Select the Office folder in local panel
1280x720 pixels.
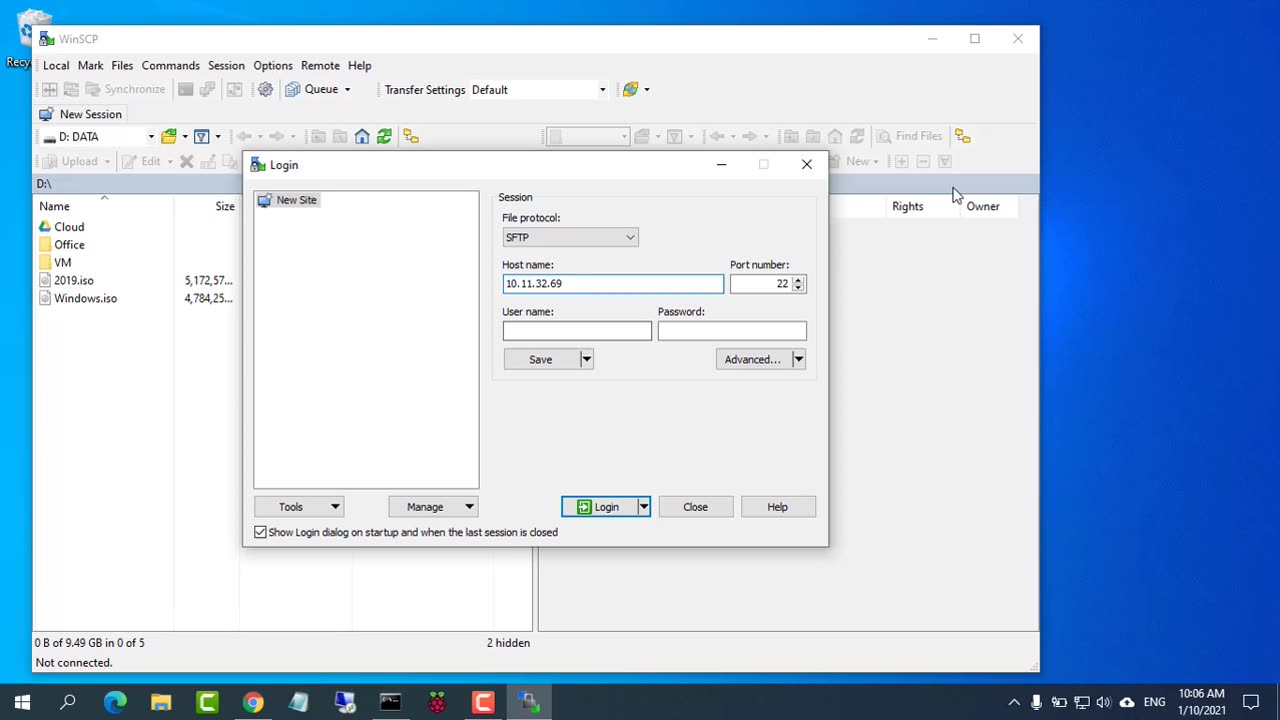point(61,245)
